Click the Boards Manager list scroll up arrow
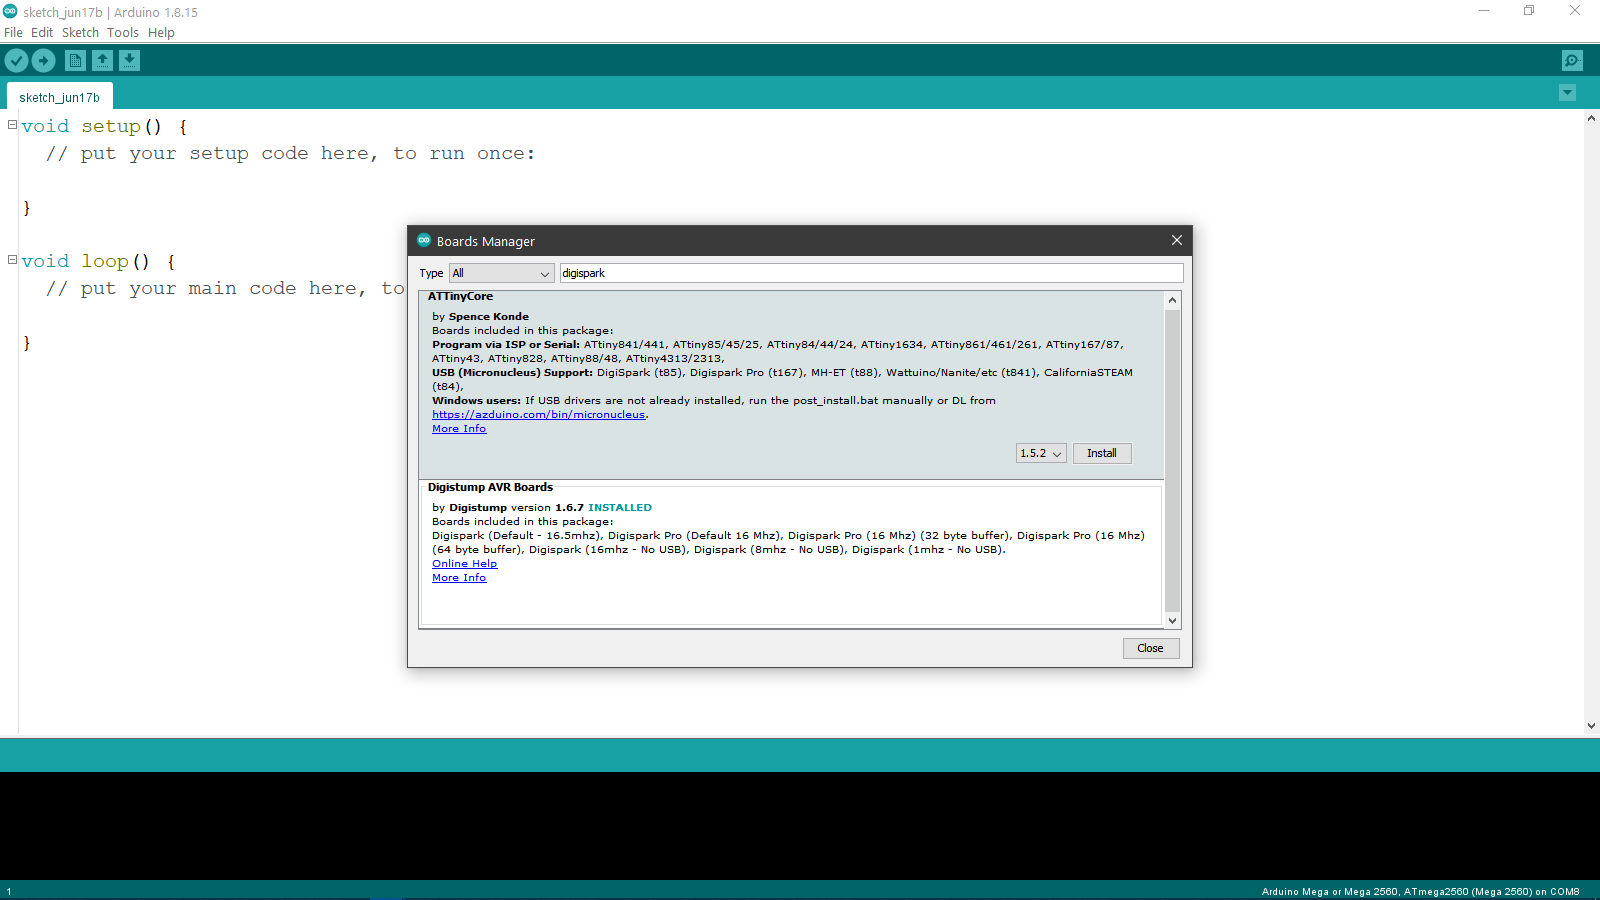Image resolution: width=1600 pixels, height=900 pixels. 1173,300
